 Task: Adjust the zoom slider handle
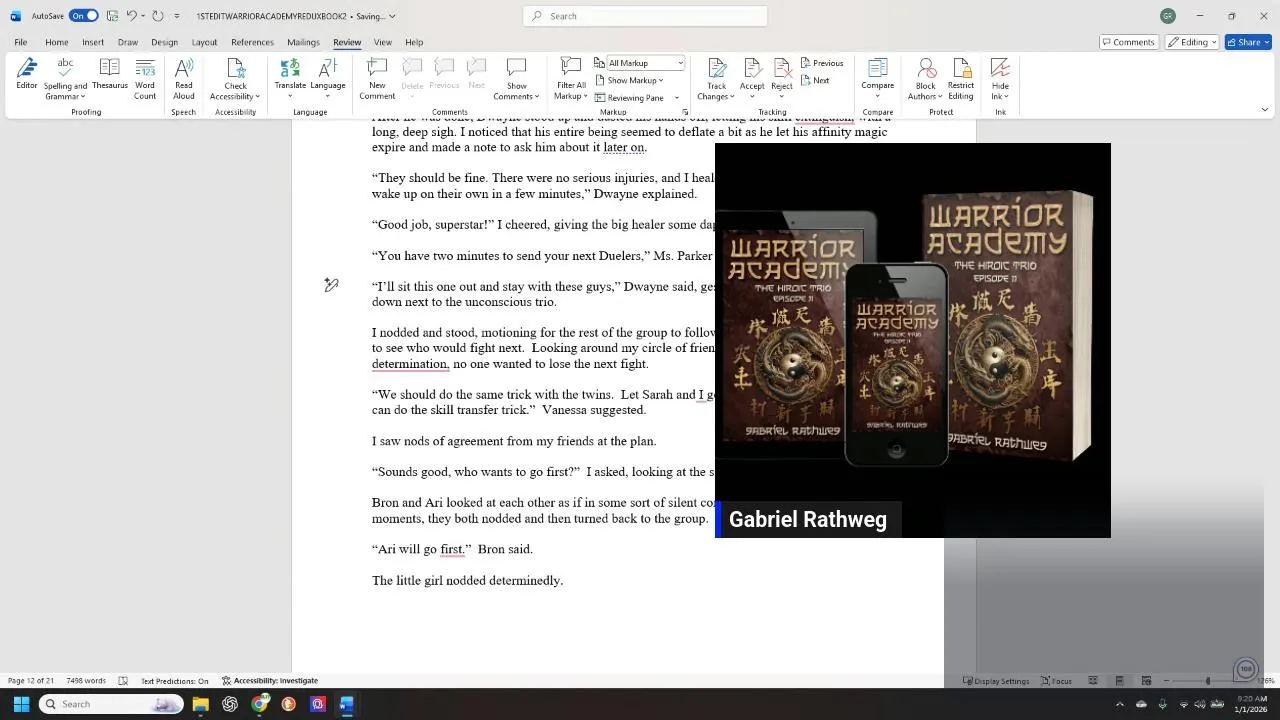click(1208, 681)
